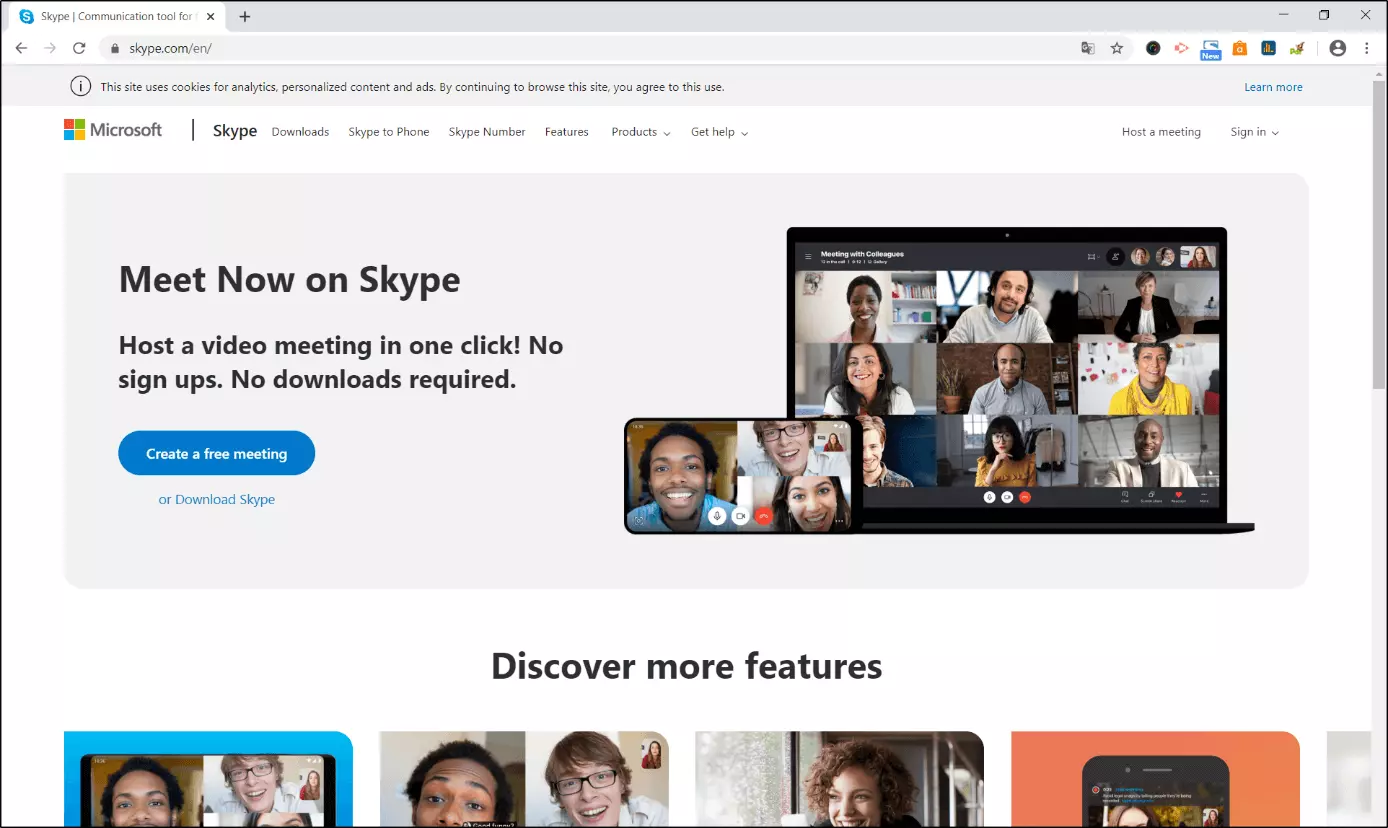Click the browser forward arrow
Image resolution: width=1388 pixels, height=828 pixels.
[x=50, y=48]
